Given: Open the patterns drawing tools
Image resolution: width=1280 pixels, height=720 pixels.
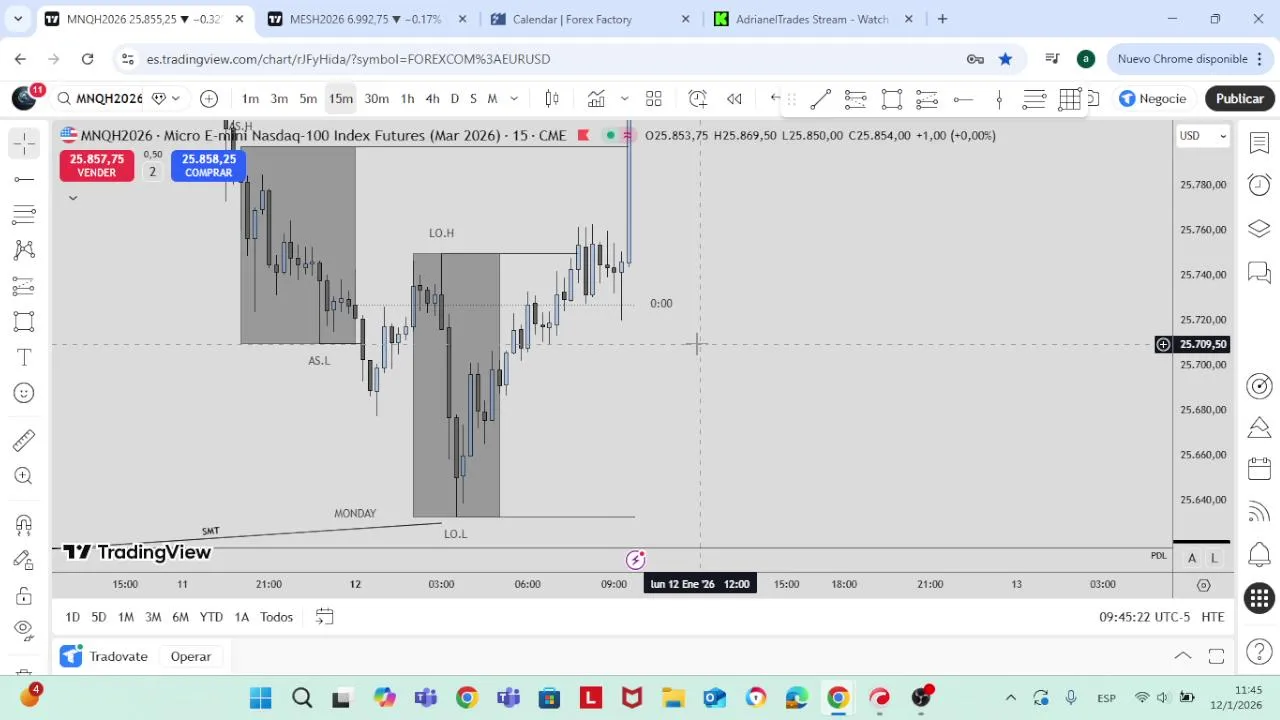Looking at the screenshot, I should pyautogui.click(x=24, y=250).
